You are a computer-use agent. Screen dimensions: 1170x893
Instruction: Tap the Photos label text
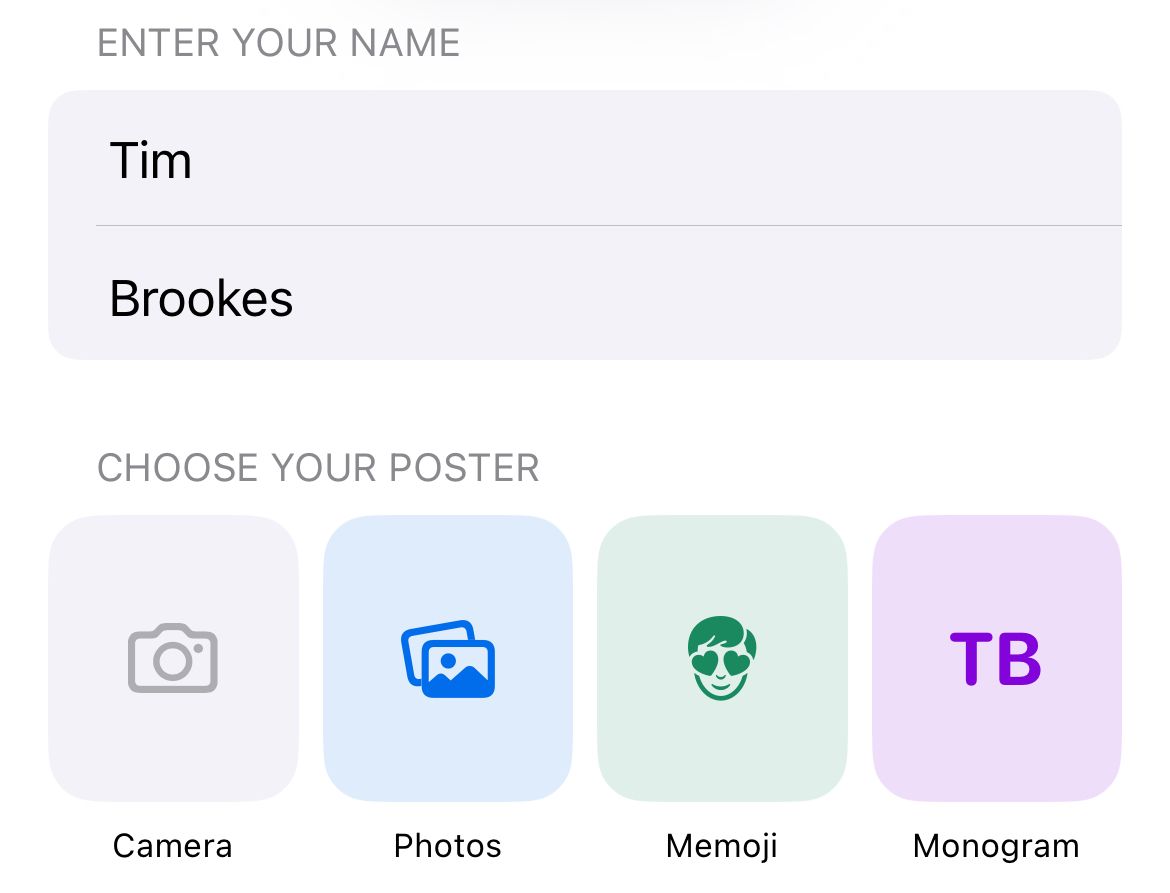point(447,845)
